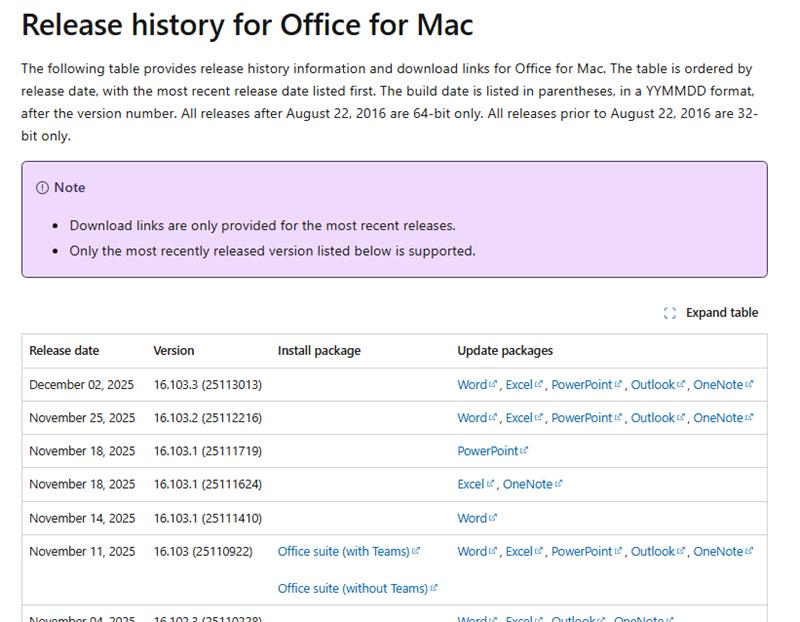This screenshot has width=800, height=622.
Task: Click external-link icon after Office suite (with Teams)
Action: [x=416, y=551]
